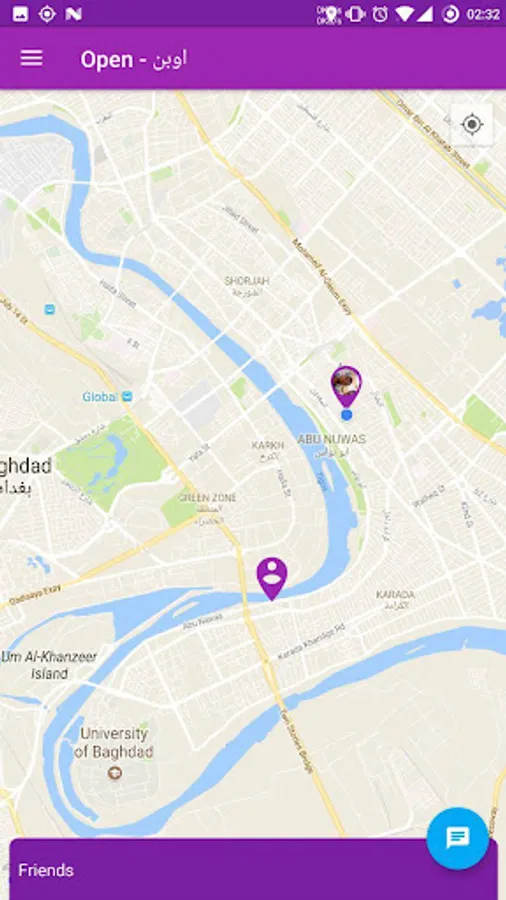Select the friend photo map pin
This screenshot has height=900, width=506.
pos(346,386)
